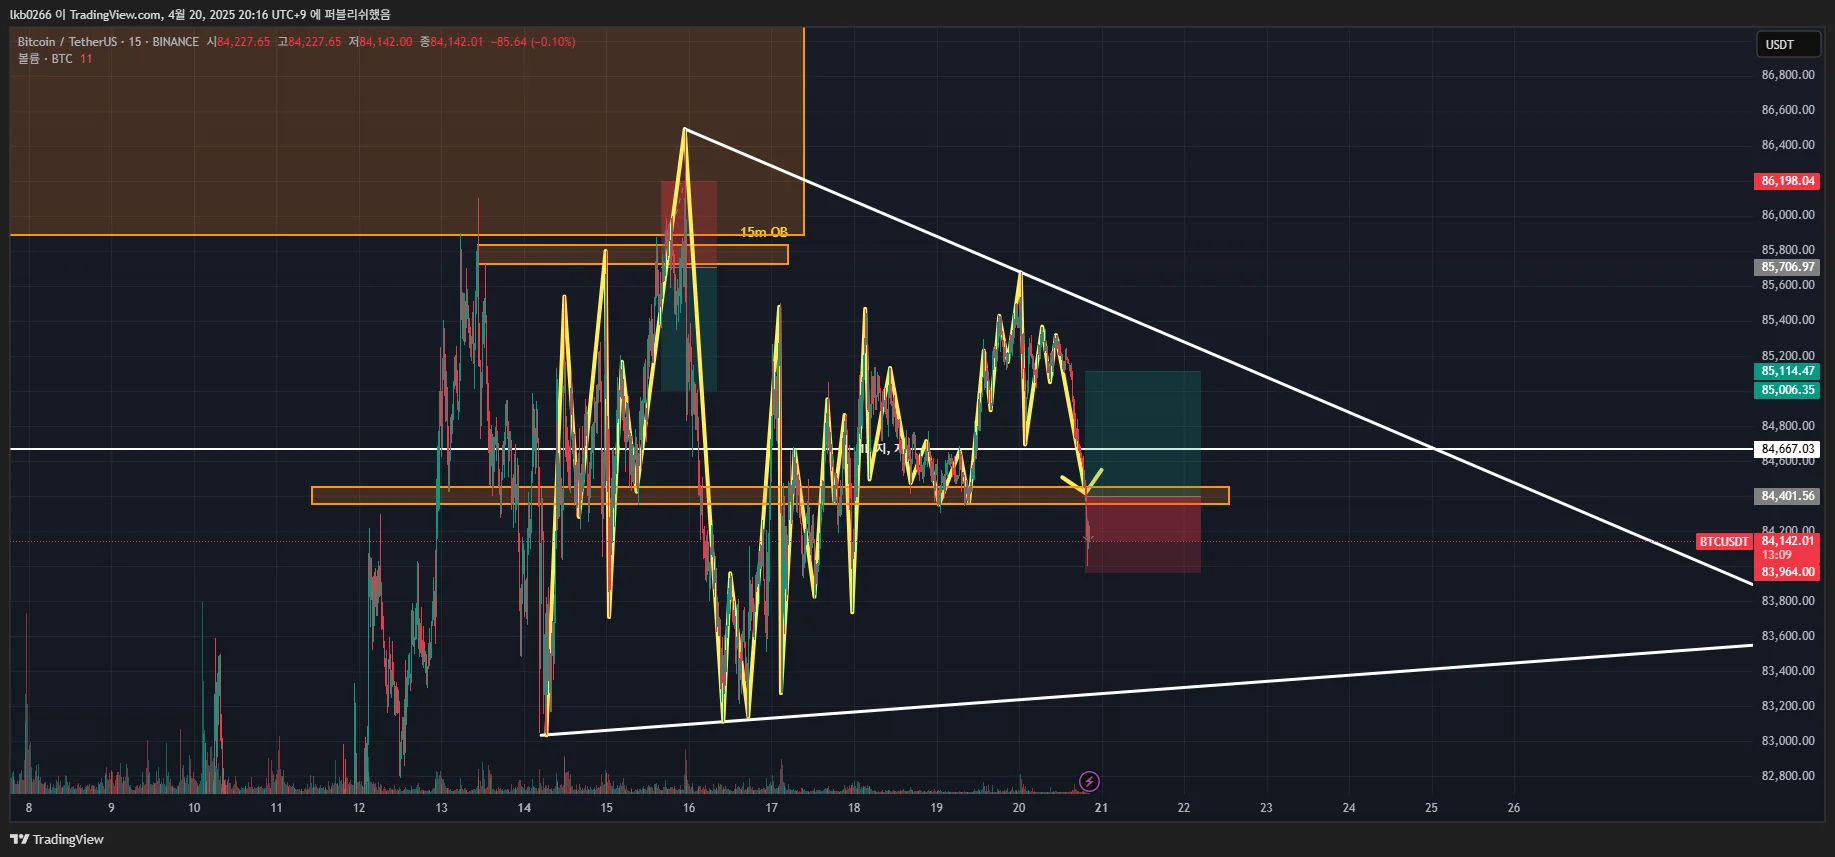Select the 15m OB text label
Screen dimensions: 1835x857
pyautogui.click(x=764, y=232)
